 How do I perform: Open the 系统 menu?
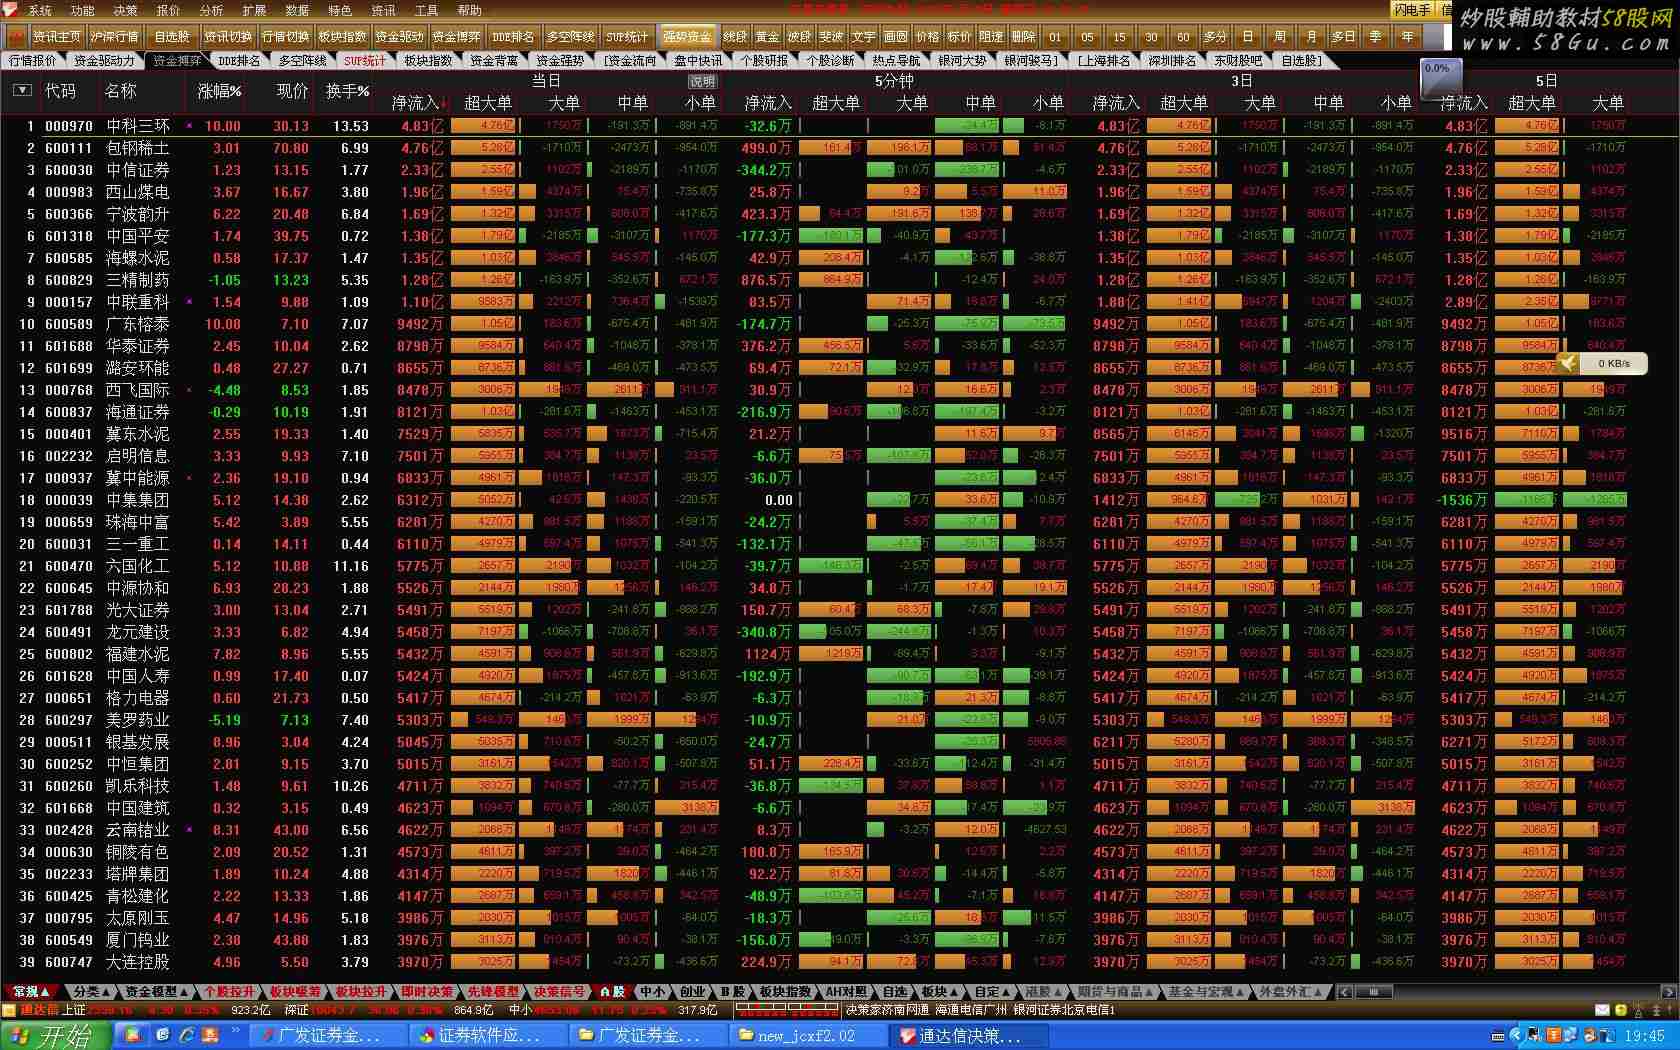pyautogui.click(x=38, y=10)
